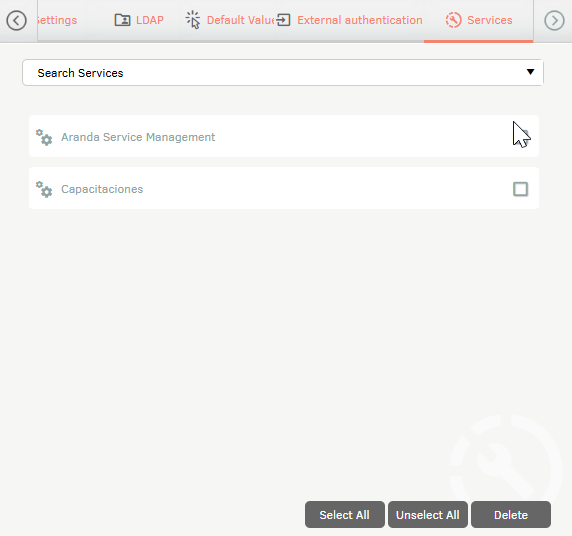Click the Delete button
Viewport: 572px width, 536px height.
tap(511, 514)
